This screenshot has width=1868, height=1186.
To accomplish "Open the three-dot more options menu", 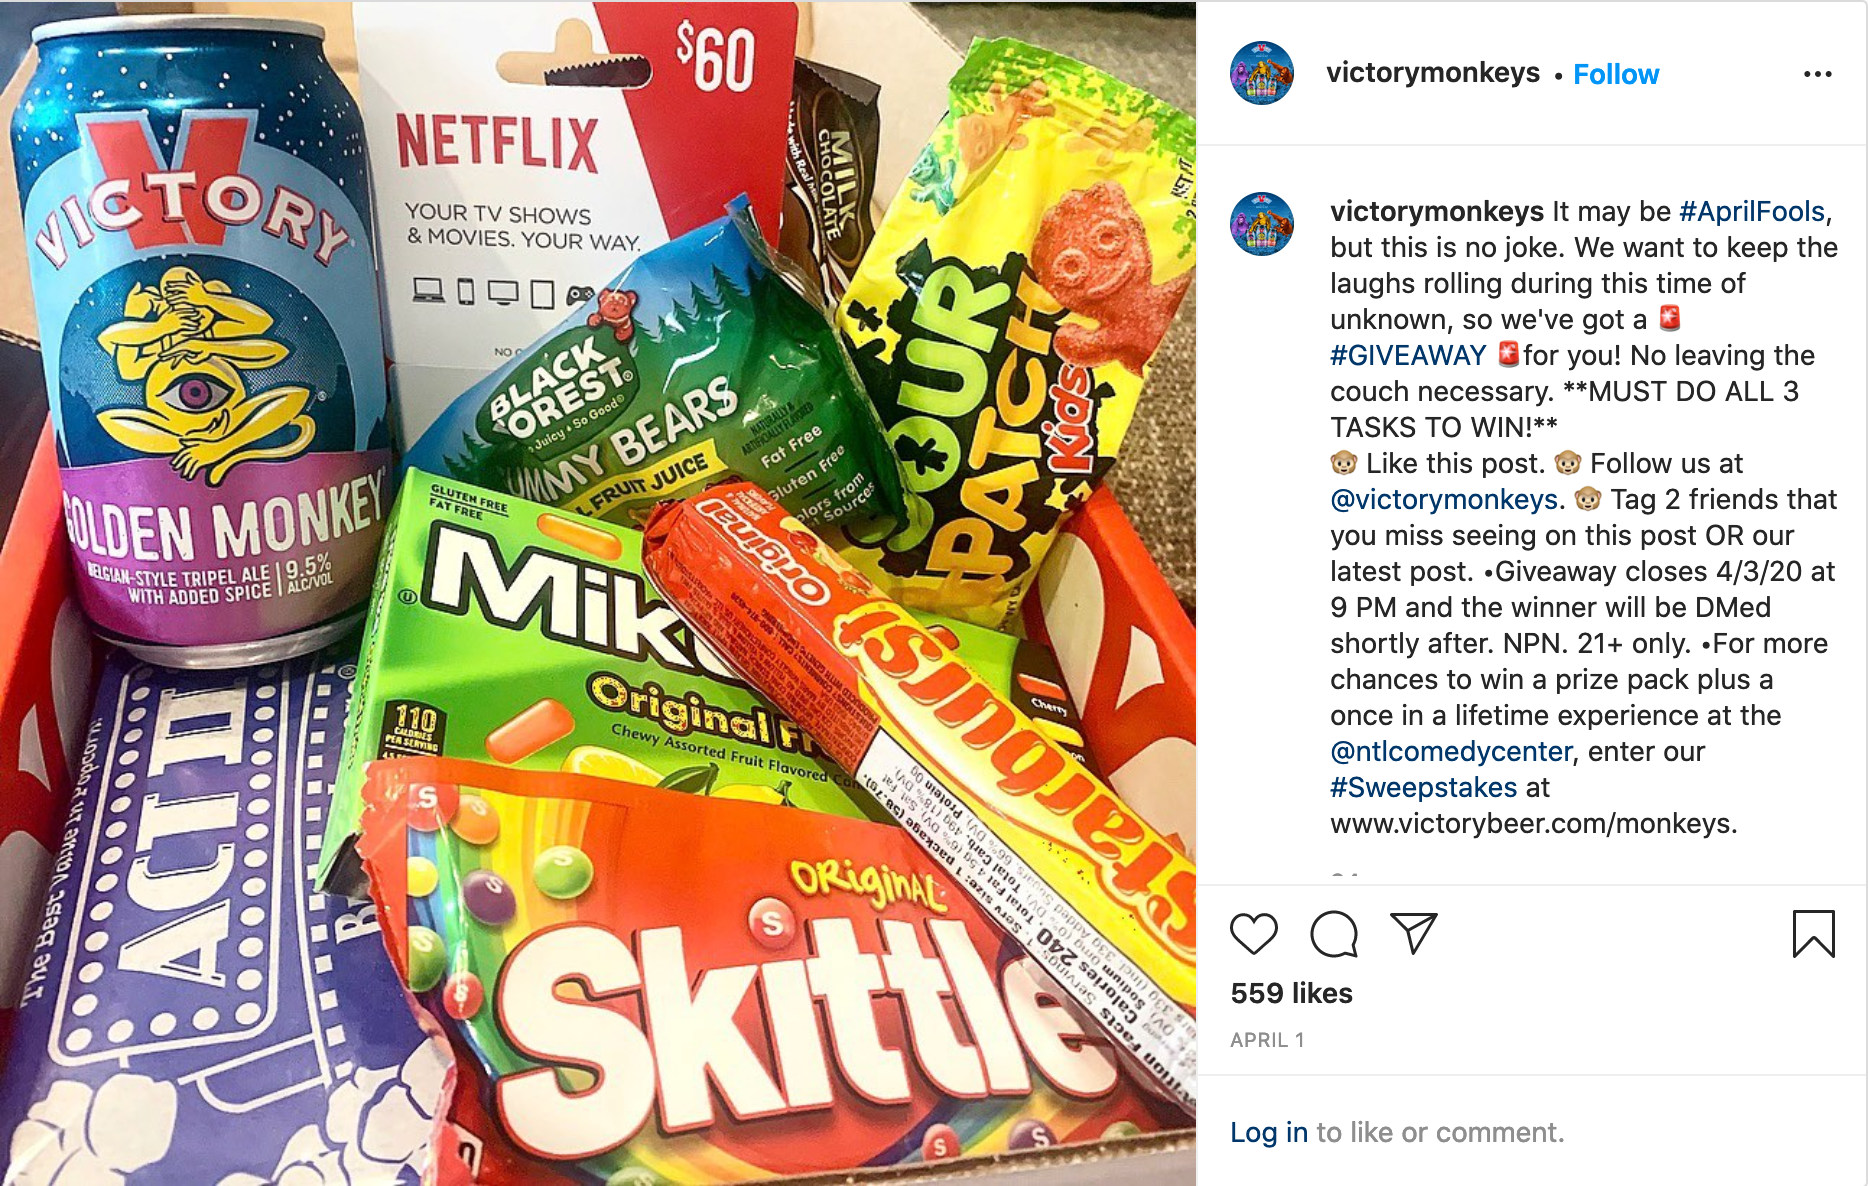I will click(x=1818, y=74).
